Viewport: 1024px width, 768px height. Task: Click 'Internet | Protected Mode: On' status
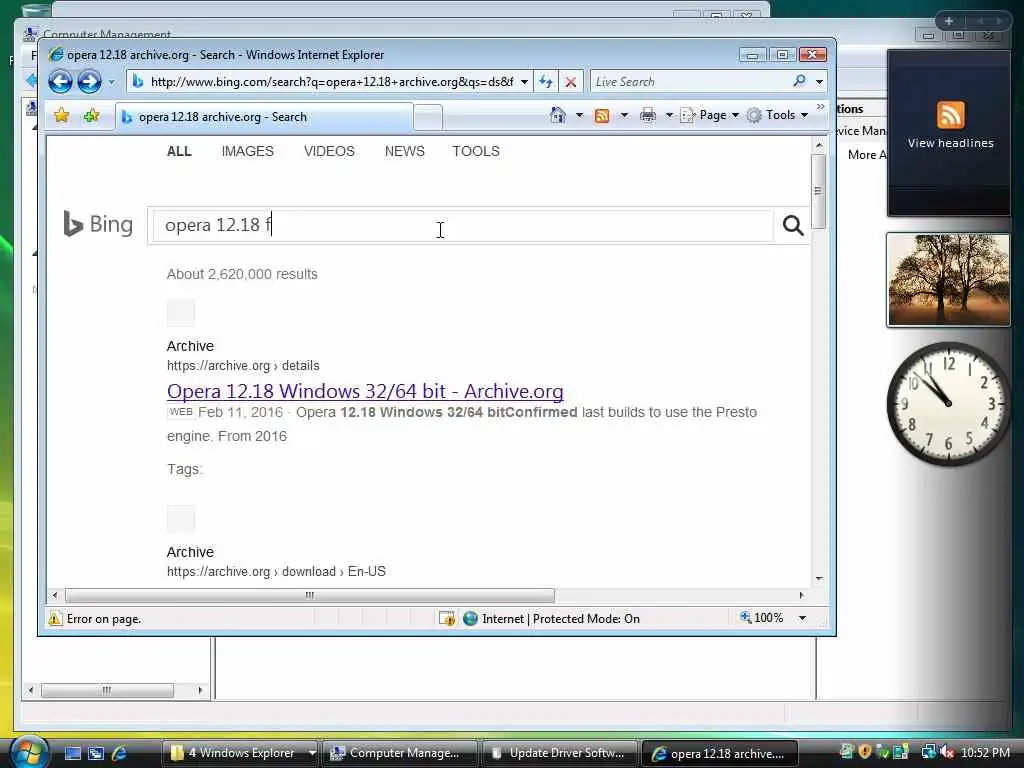click(552, 618)
